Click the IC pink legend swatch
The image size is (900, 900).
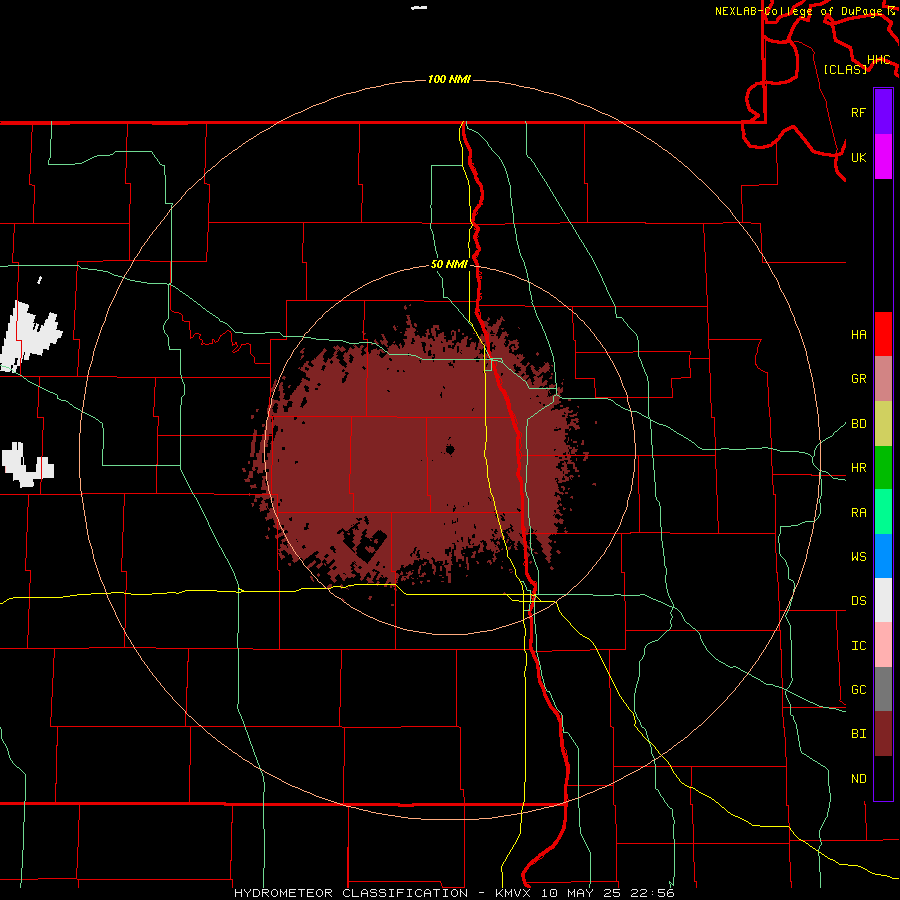(883, 645)
